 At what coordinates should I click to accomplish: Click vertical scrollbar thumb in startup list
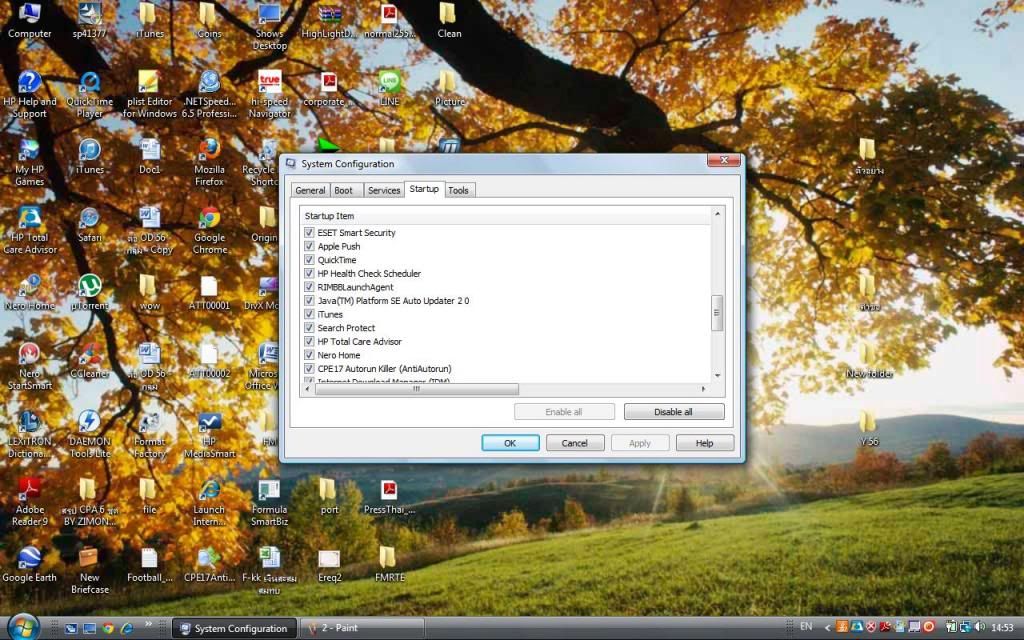point(716,313)
